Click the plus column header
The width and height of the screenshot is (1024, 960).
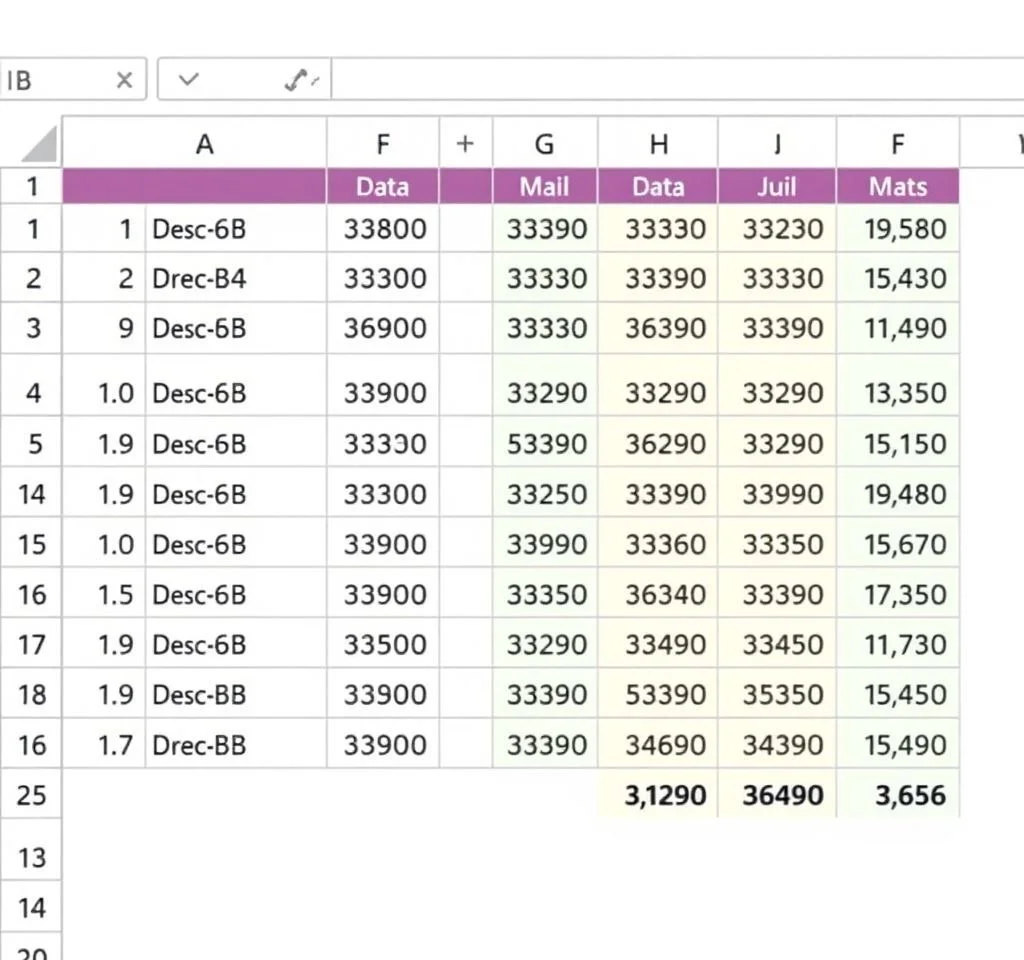pyautogui.click(x=465, y=144)
